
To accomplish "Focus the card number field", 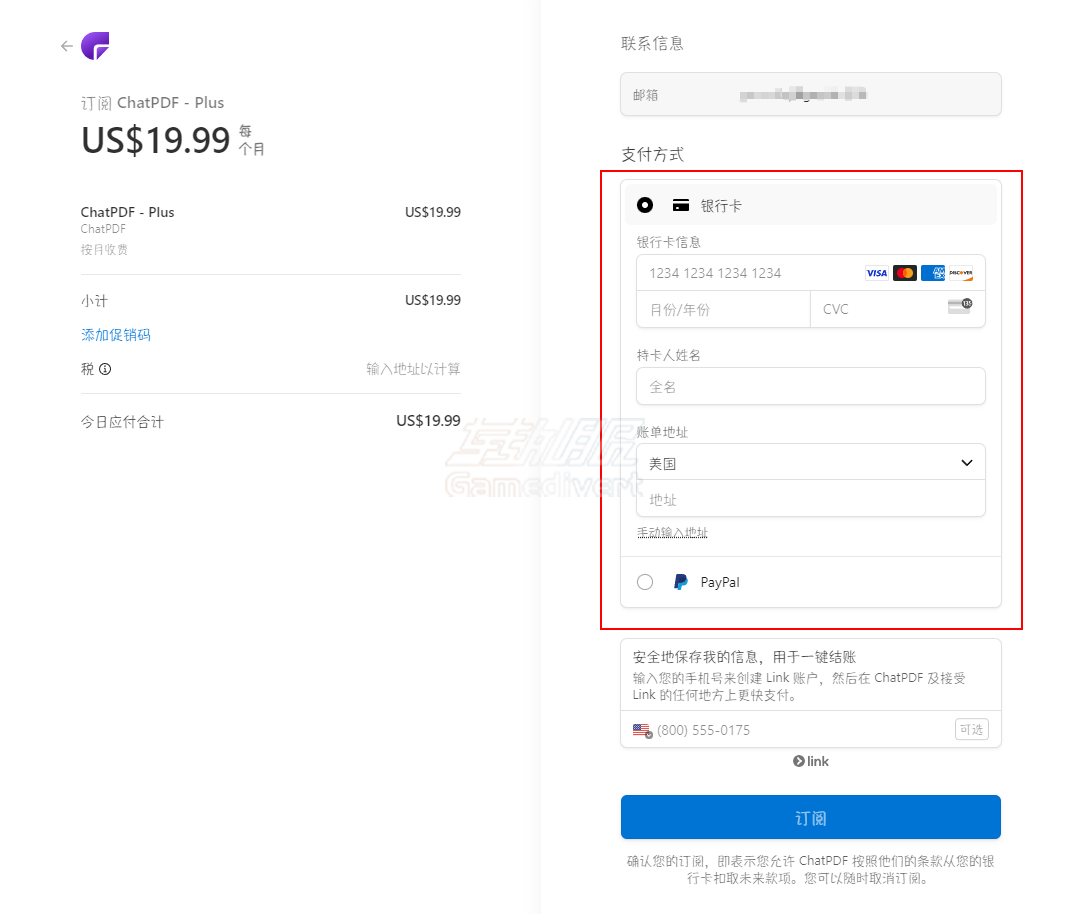I will 811,273.
